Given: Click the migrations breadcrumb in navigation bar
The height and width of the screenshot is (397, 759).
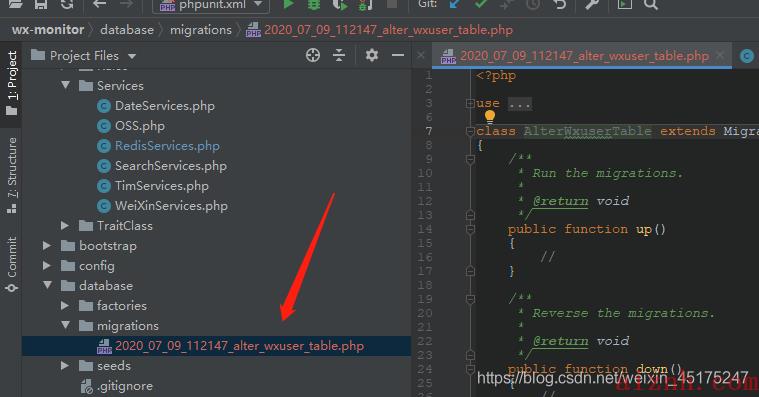Looking at the screenshot, I should [201, 30].
